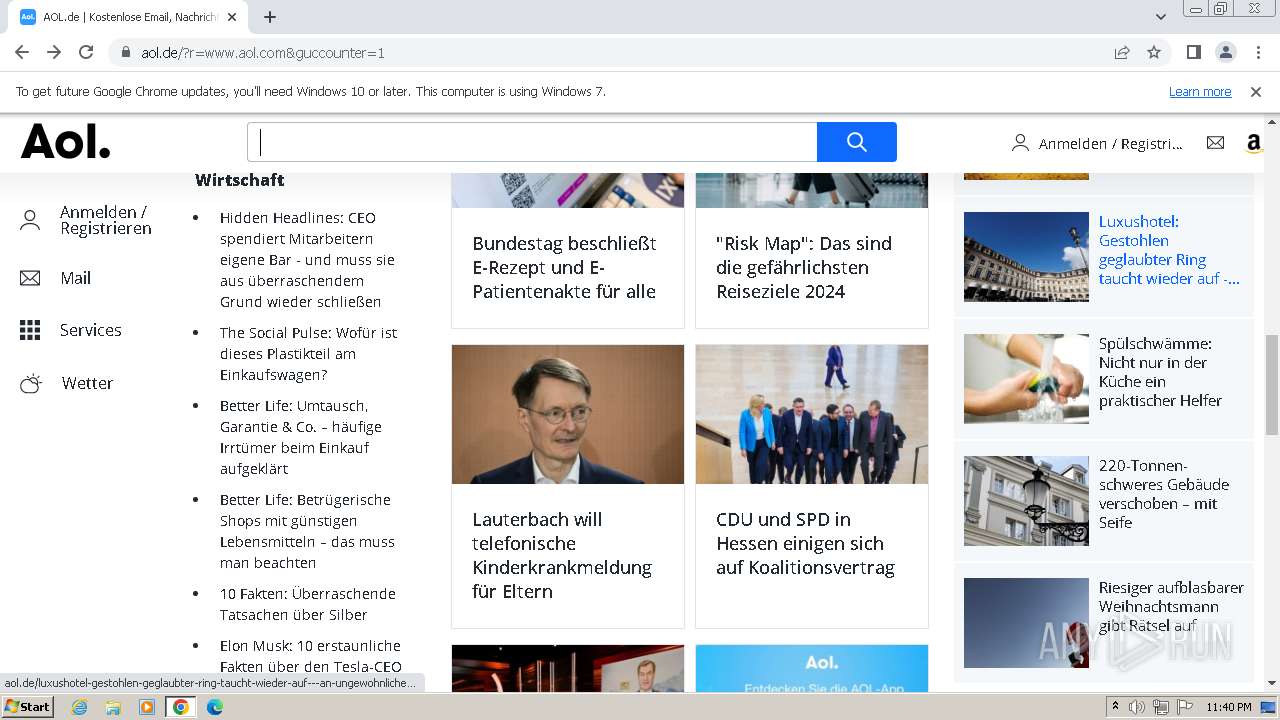Viewport: 1280px width, 720px height.
Task: Click CDU SPD group photo thumbnail
Action: click(x=812, y=414)
